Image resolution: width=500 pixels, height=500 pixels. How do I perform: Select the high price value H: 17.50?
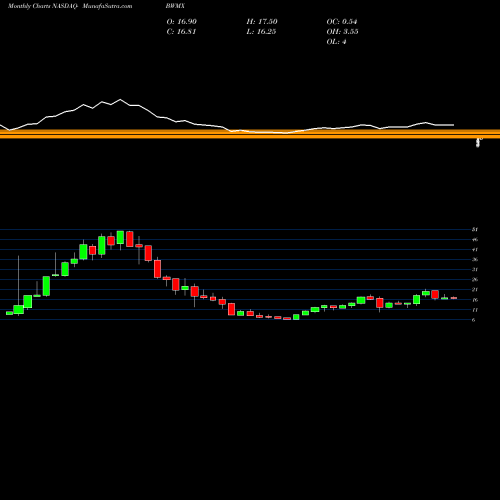[262, 22]
